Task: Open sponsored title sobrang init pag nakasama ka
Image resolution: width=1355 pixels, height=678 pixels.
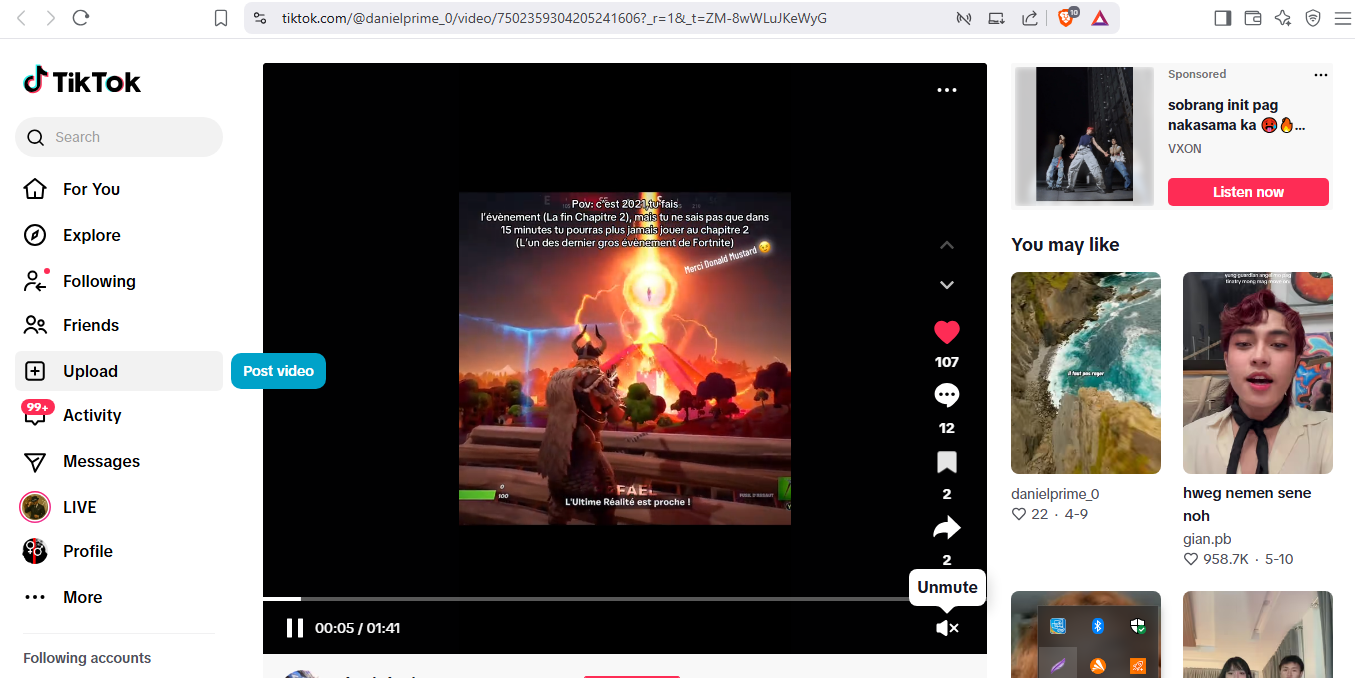Action: [1237, 115]
